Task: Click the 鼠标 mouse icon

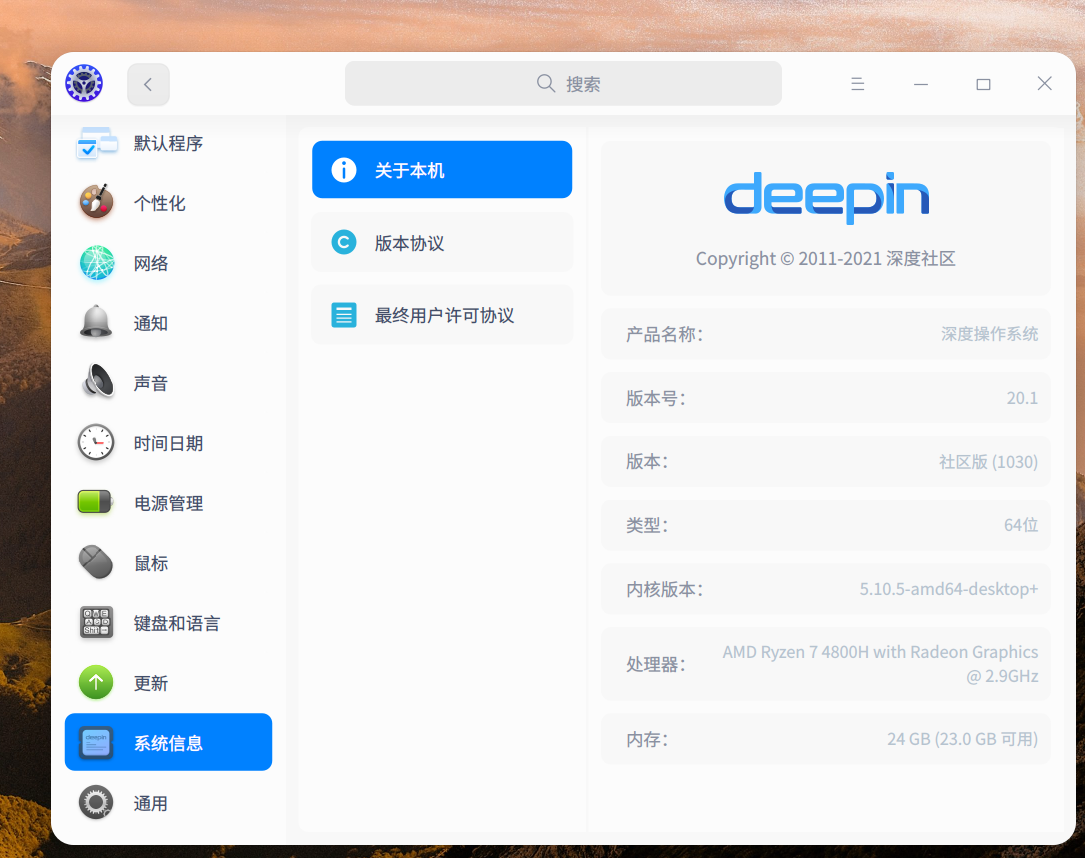Action: pos(96,562)
